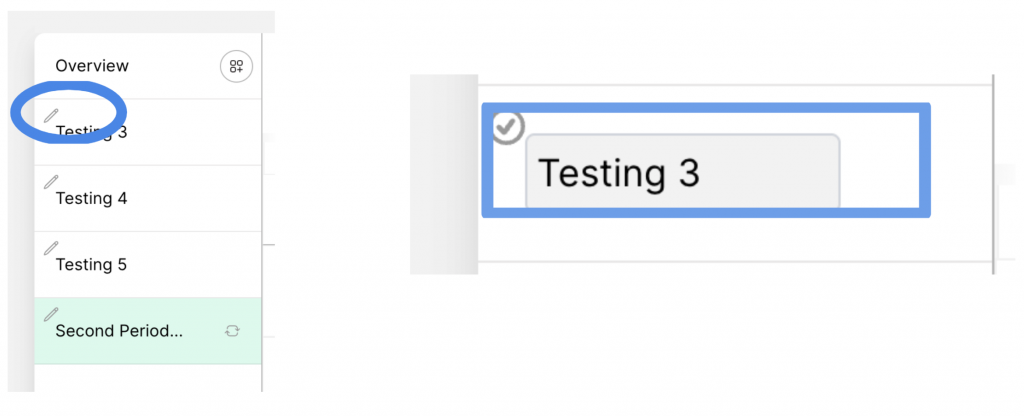Click into the Testing 3 name text field
This screenshot has width=1024, height=416.
click(x=682, y=172)
